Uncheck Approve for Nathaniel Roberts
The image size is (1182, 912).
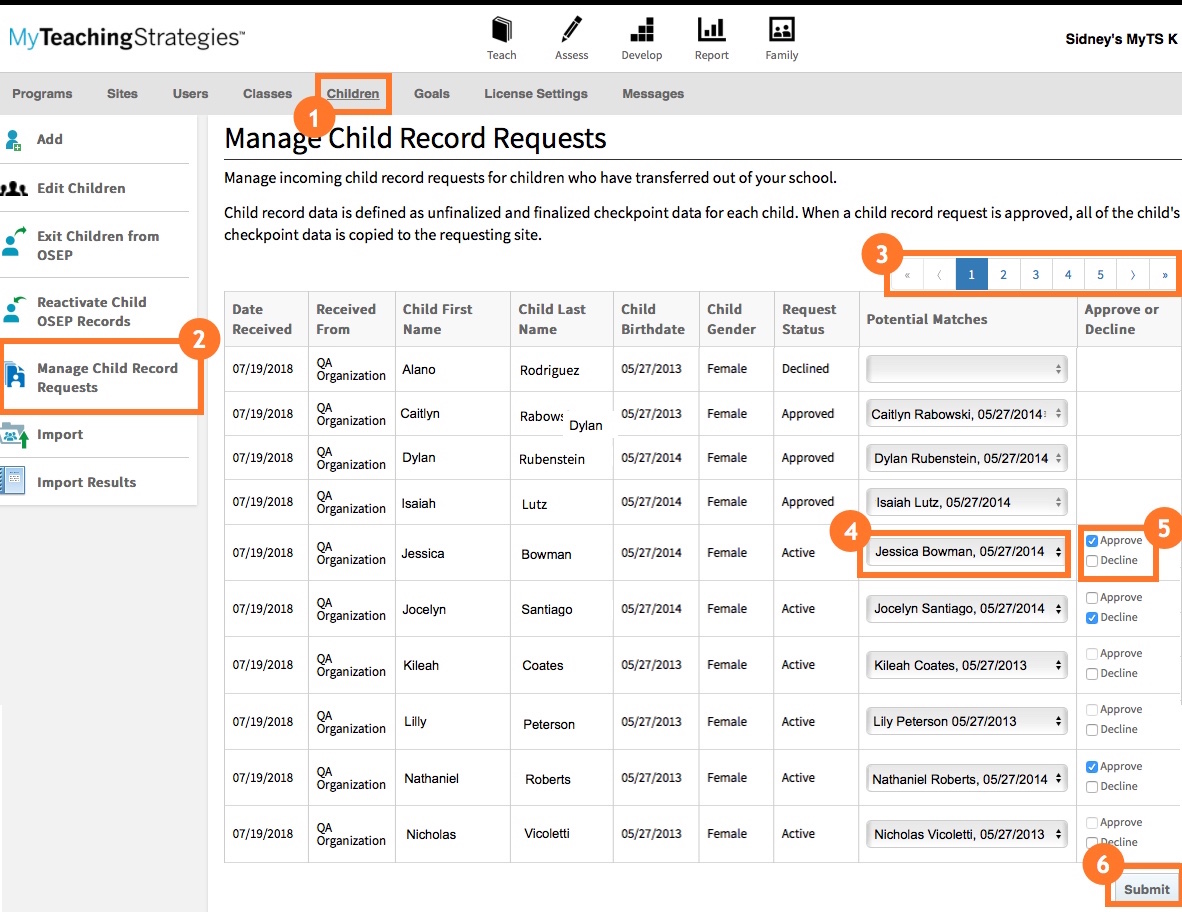click(x=1092, y=767)
